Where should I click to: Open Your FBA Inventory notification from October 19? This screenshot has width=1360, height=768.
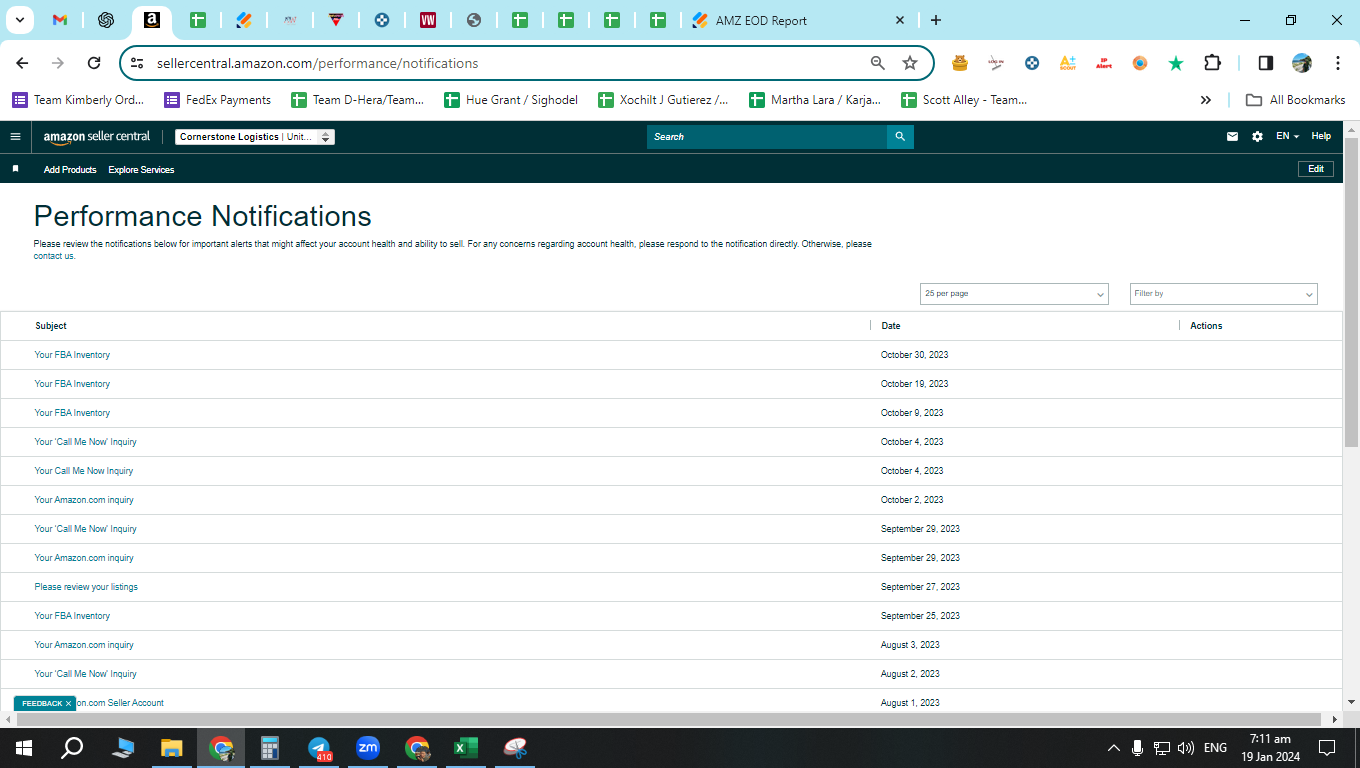point(72,384)
